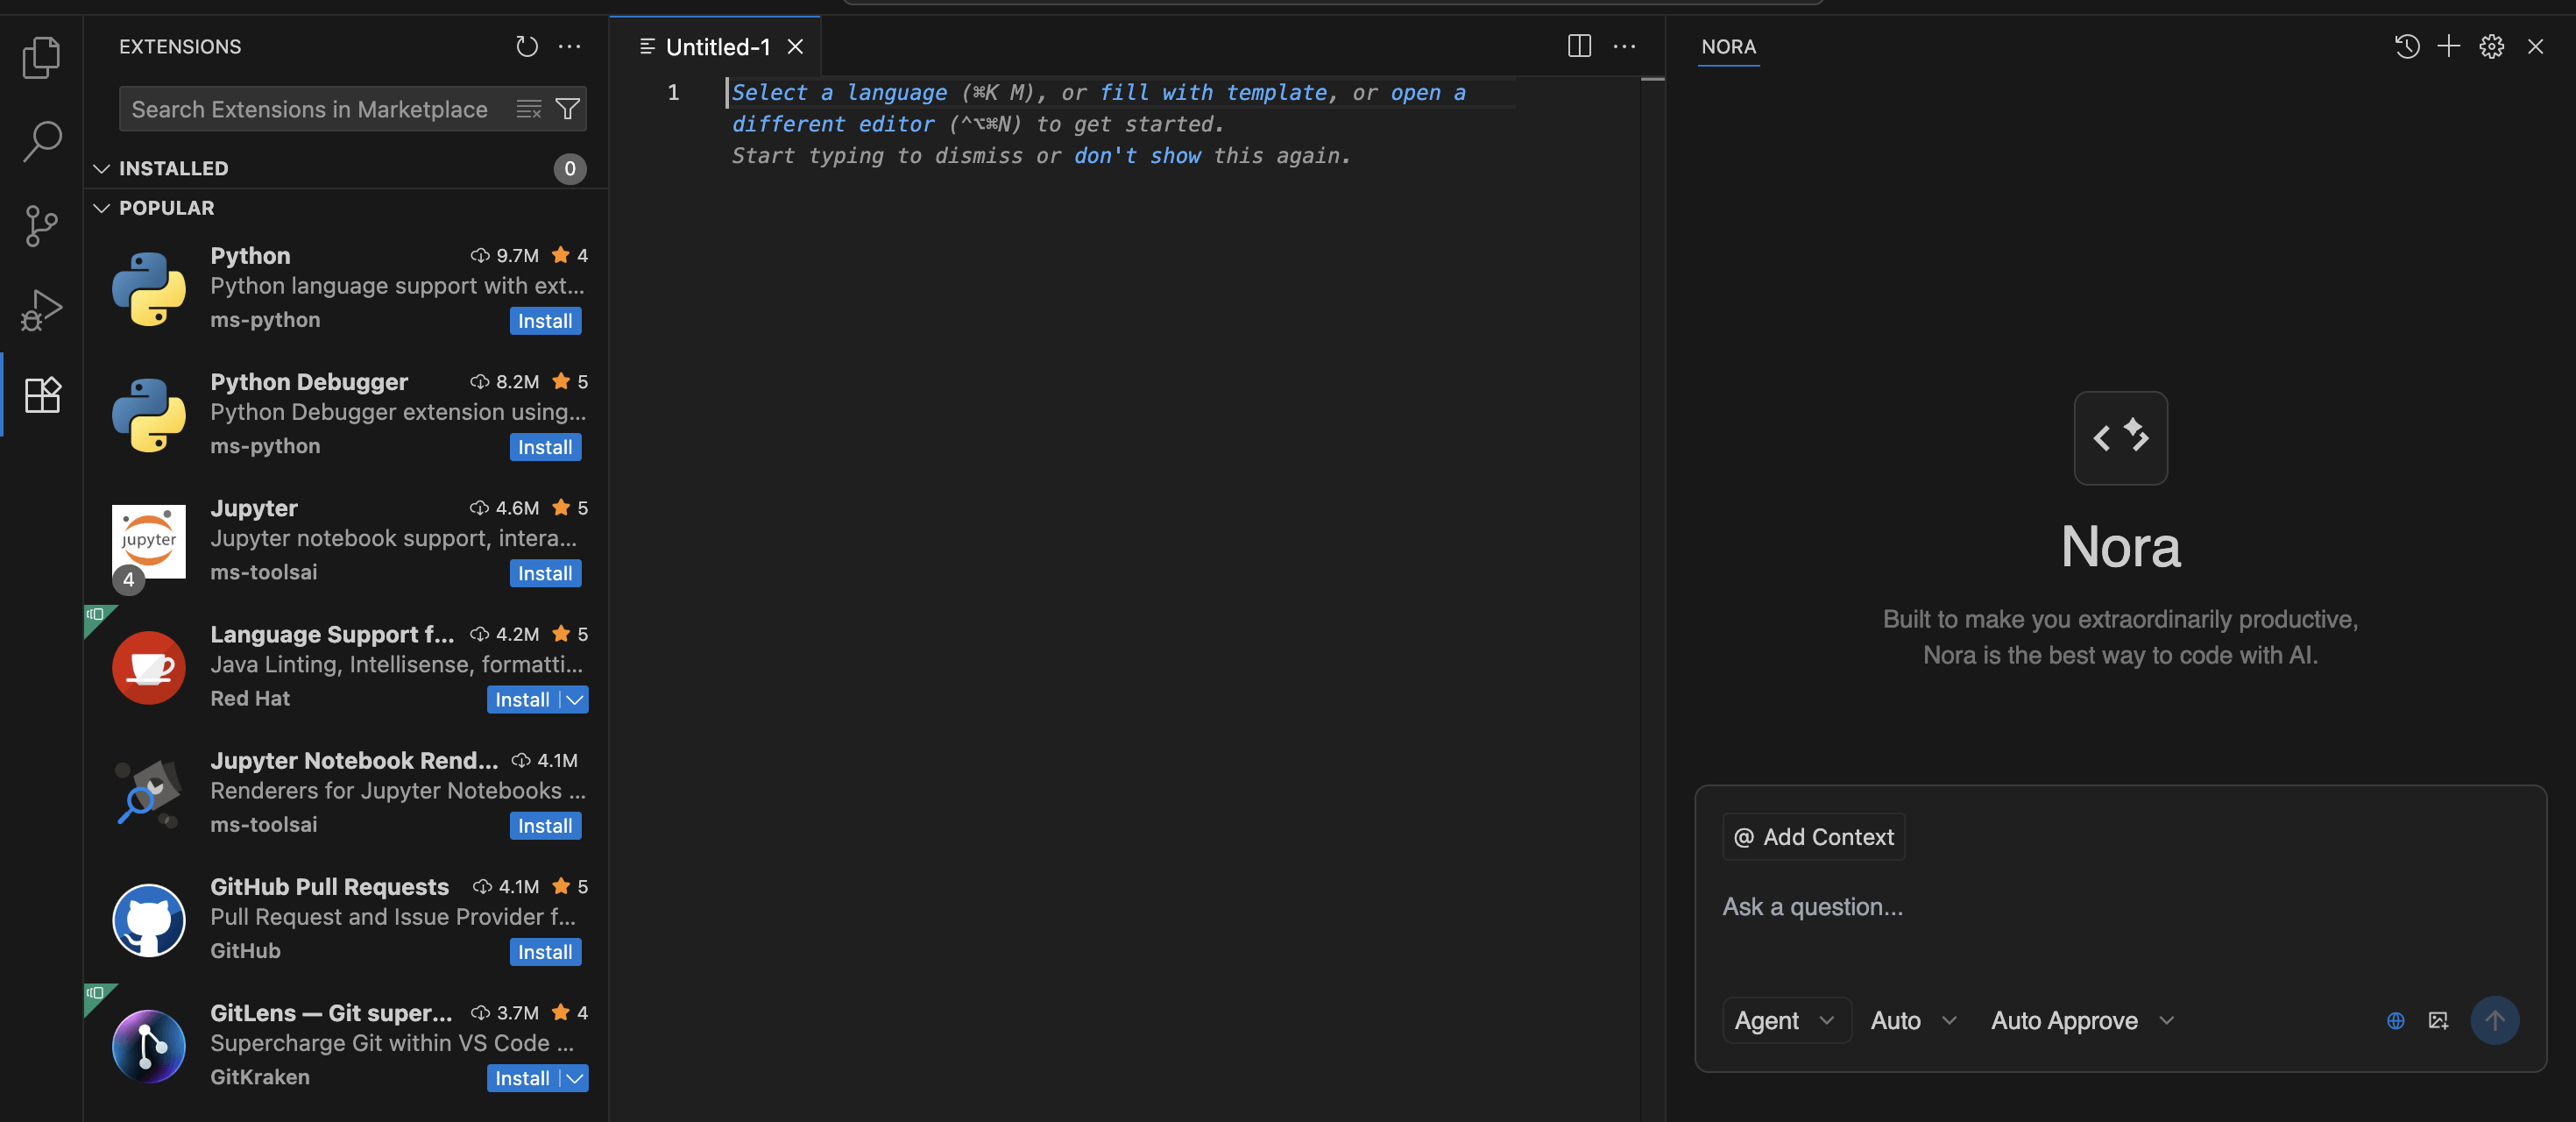
Task: Split the editor to the right
Action: 1579,47
